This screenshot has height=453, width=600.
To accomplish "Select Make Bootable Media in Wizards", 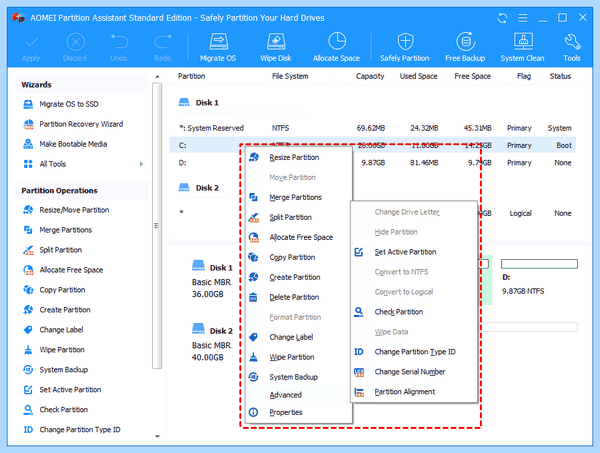I will pos(65,144).
